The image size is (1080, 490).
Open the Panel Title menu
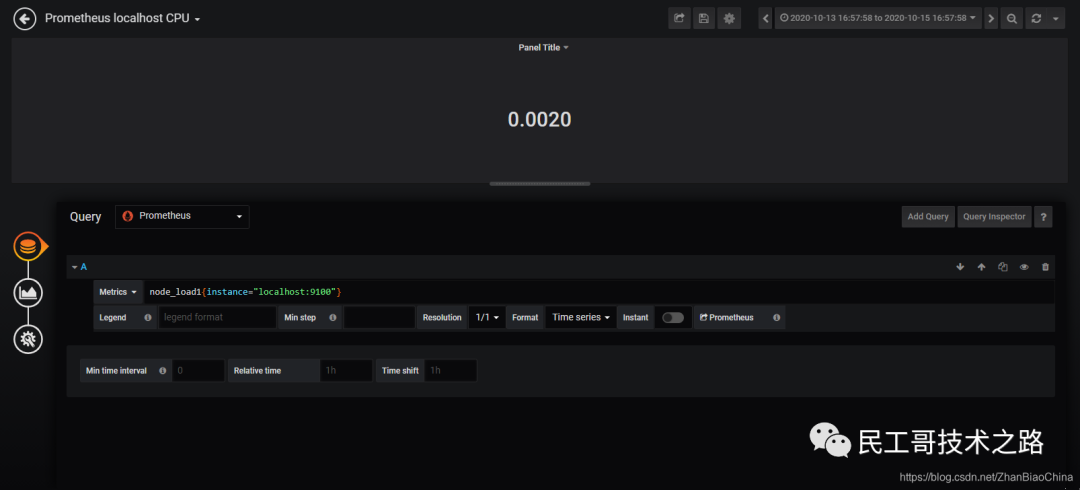(x=543, y=48)
